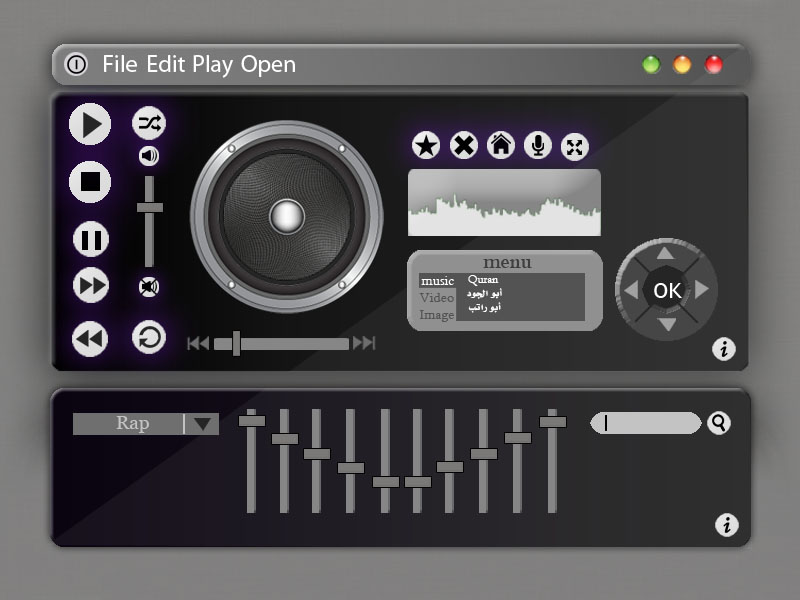Click the up arrow on navigation pad
The image size is (800, 600).
[x=665, y=253]
